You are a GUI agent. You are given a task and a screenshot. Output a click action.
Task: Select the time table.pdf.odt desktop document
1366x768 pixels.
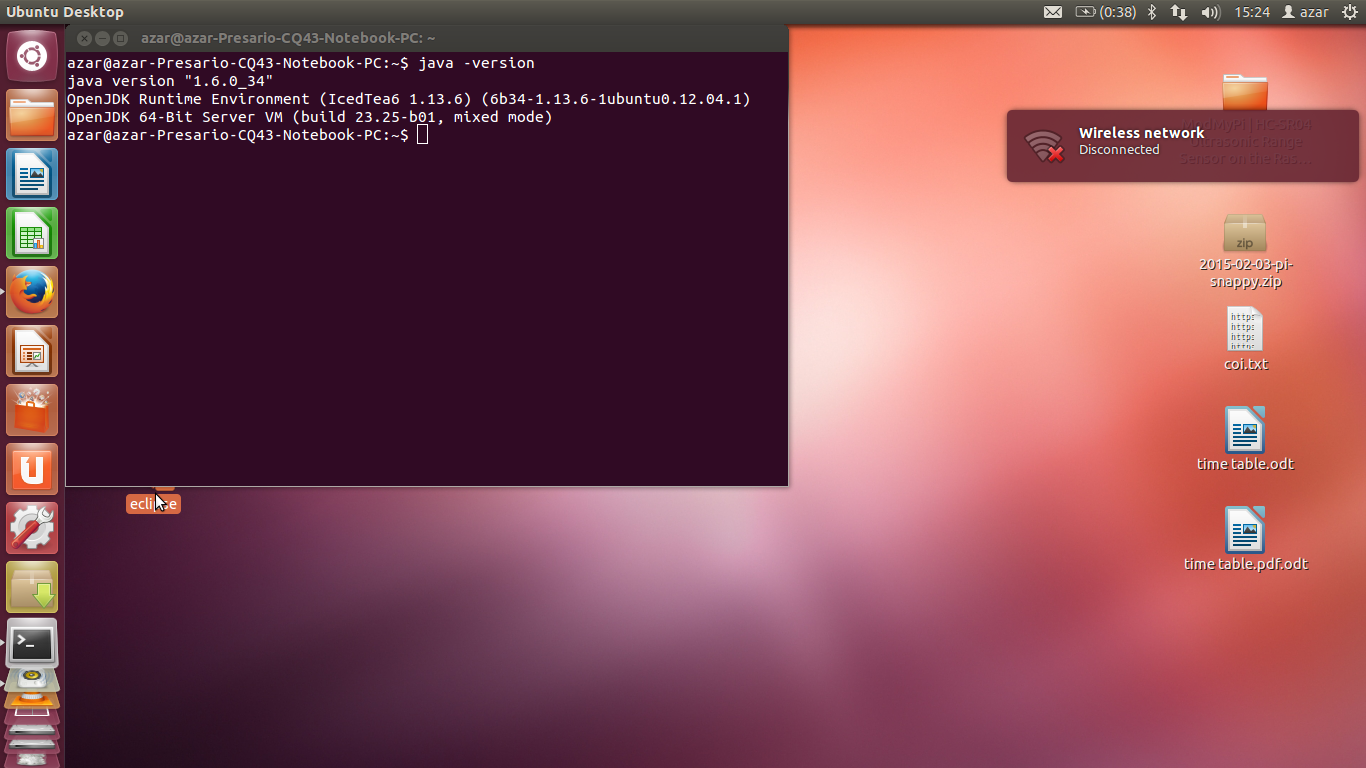[1245, 538]
